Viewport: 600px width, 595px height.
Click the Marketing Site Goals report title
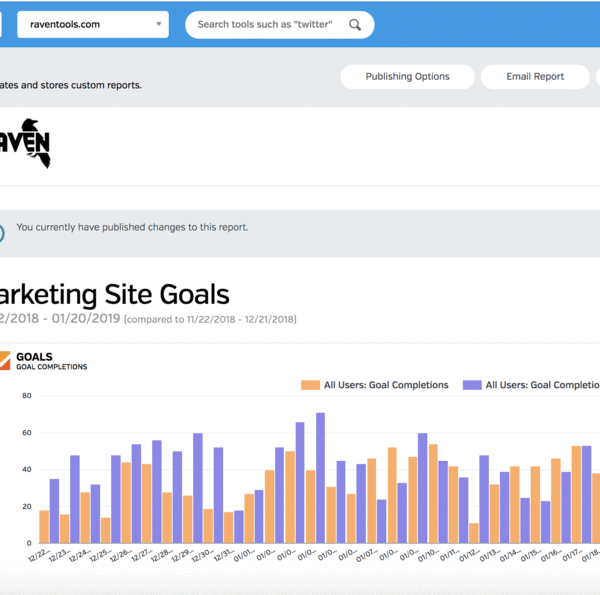tap(115, 294)
